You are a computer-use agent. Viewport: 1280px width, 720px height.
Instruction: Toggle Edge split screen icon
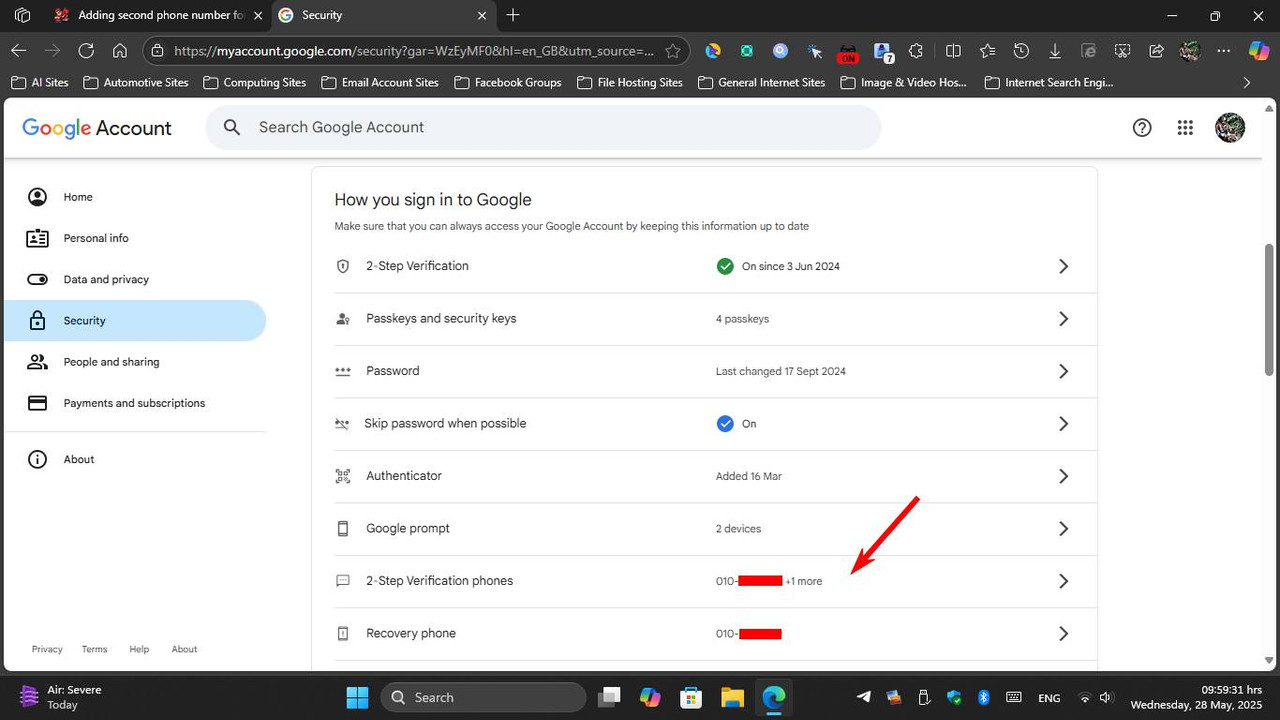pos(953,50)
